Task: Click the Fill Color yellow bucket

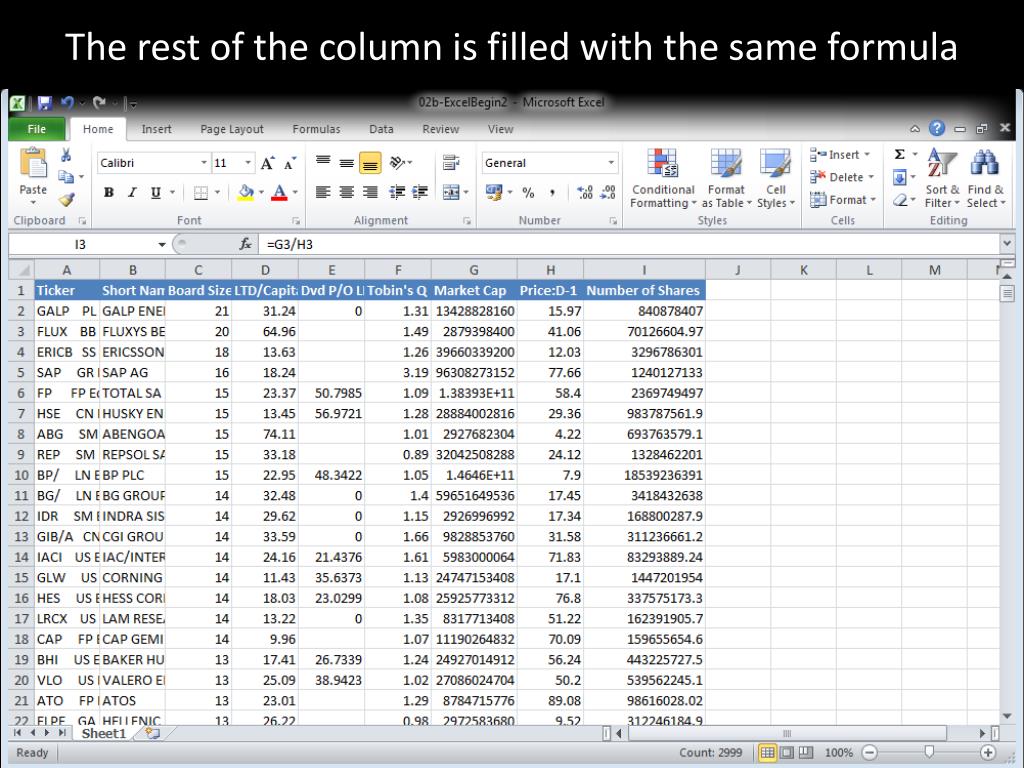Action: 245,192
